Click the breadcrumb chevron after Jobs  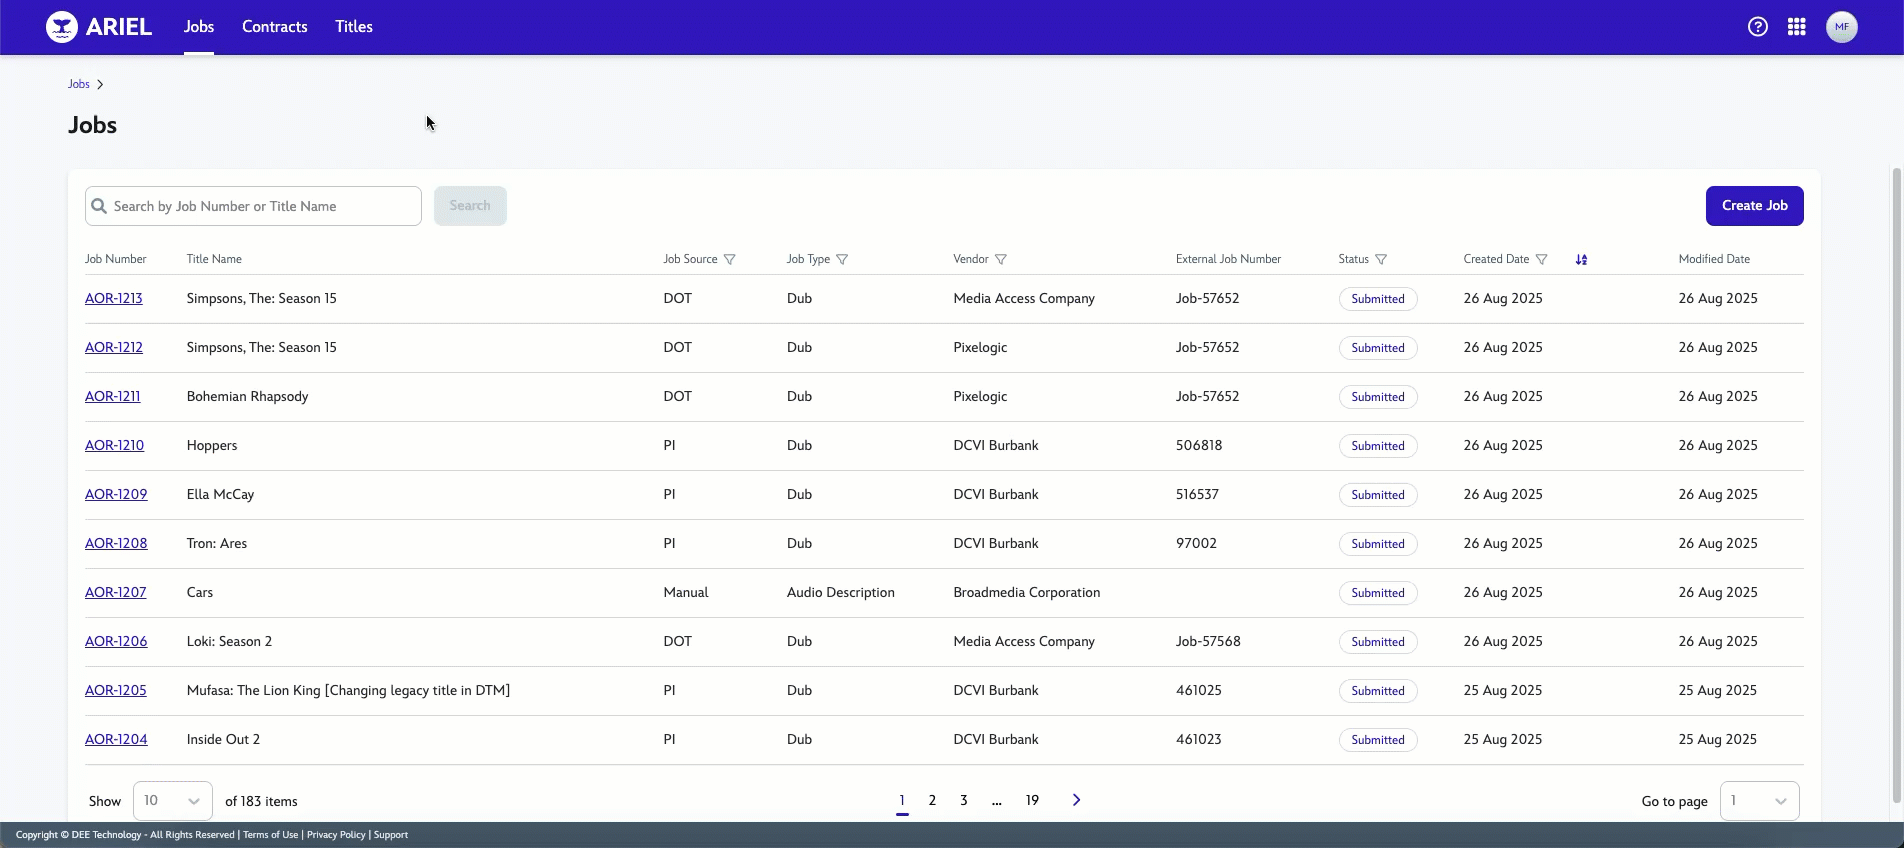pyautogui.click(x=100, y=85)
